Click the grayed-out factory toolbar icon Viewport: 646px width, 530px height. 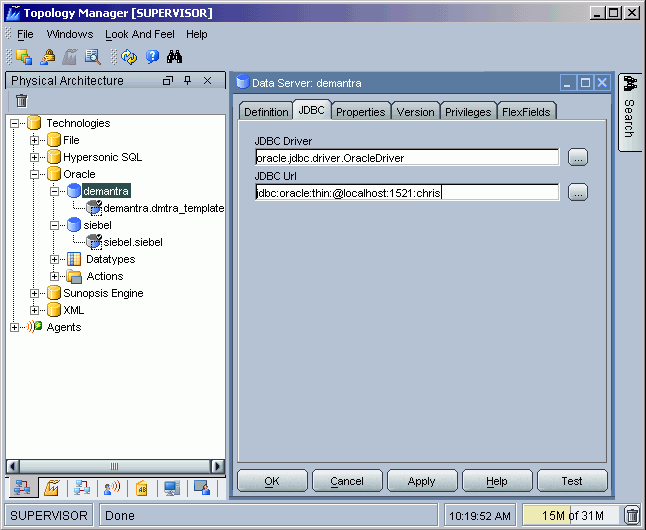[x=70, y=57]
